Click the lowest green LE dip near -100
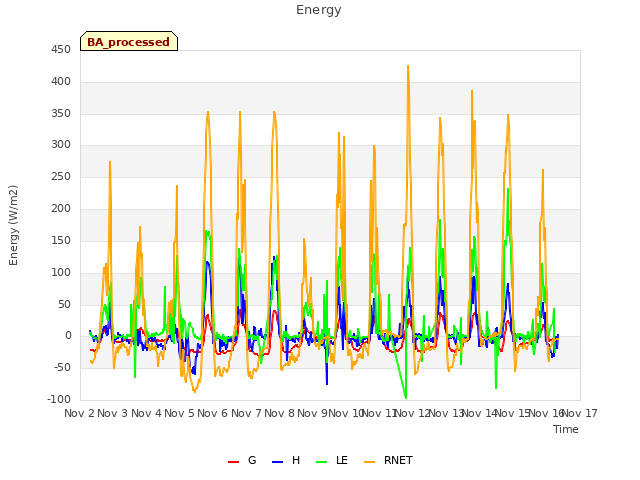The height and width of the screenshot is (480, 640). pyautogui.click(x=406, y=398)
